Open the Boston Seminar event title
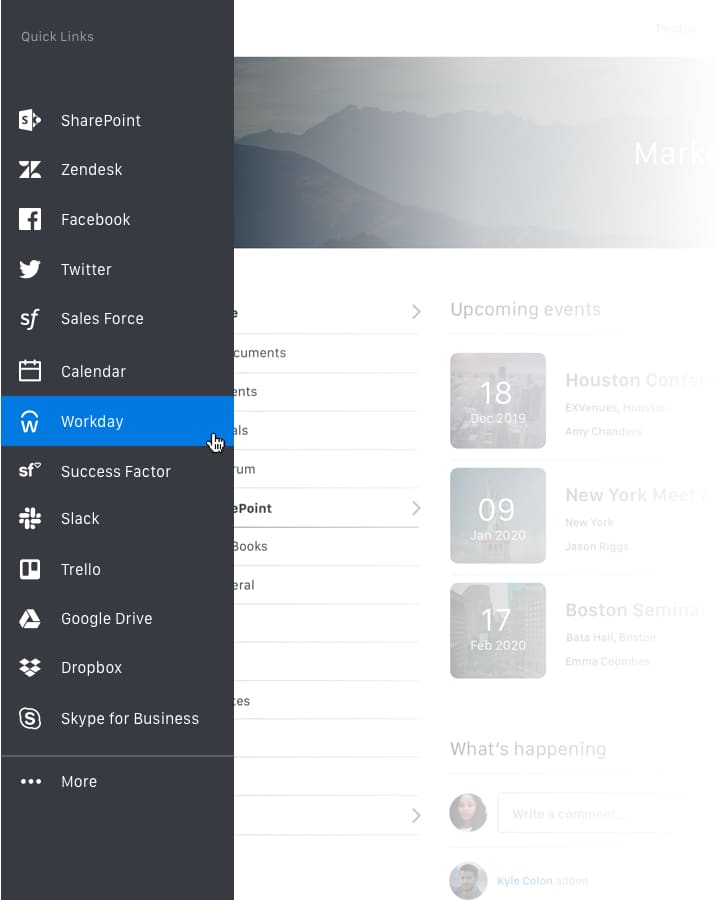This screenshot has width=716, height=900. (634, 610)
